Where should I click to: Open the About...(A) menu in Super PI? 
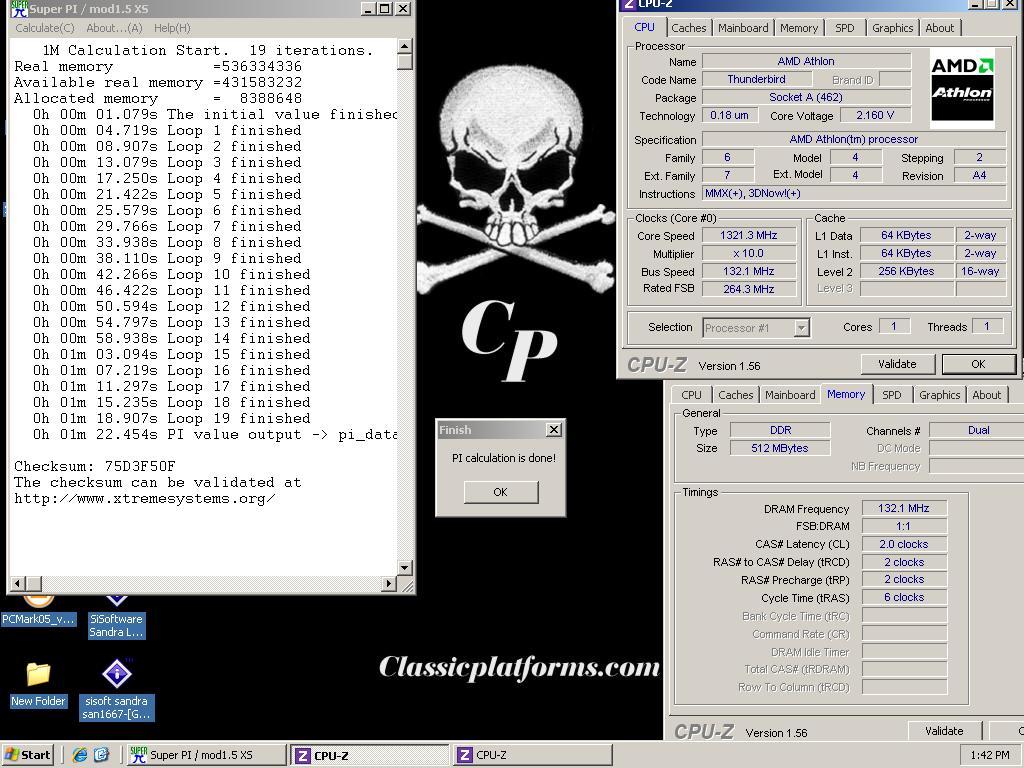[x=114, y=28]
